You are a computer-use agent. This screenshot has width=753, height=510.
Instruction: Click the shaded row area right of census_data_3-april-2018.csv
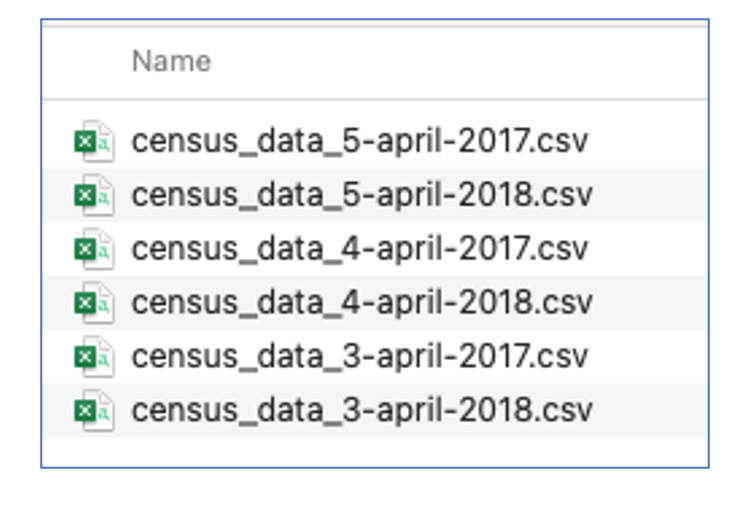click(x=650, y=411)
